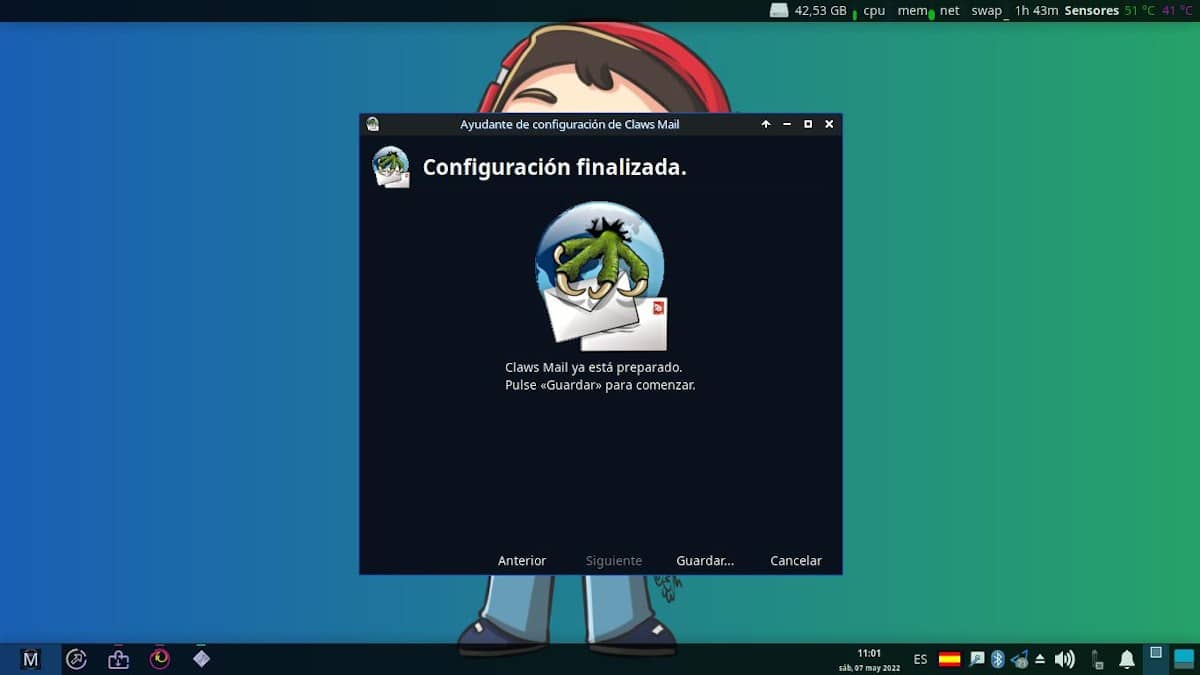
Task: Open the volume speaker icon in the tray
Action: click(1065, 659)
